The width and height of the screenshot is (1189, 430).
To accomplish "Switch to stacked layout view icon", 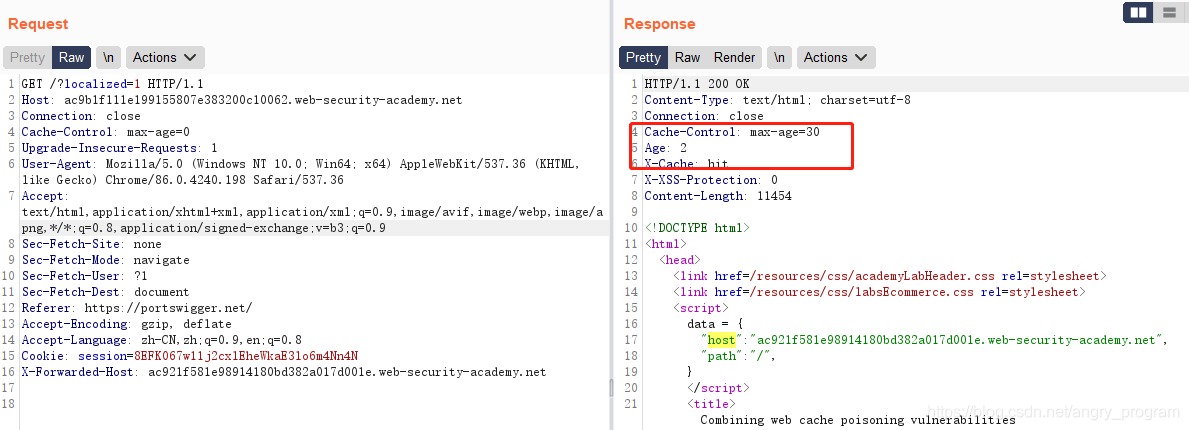I will 1167,12.
